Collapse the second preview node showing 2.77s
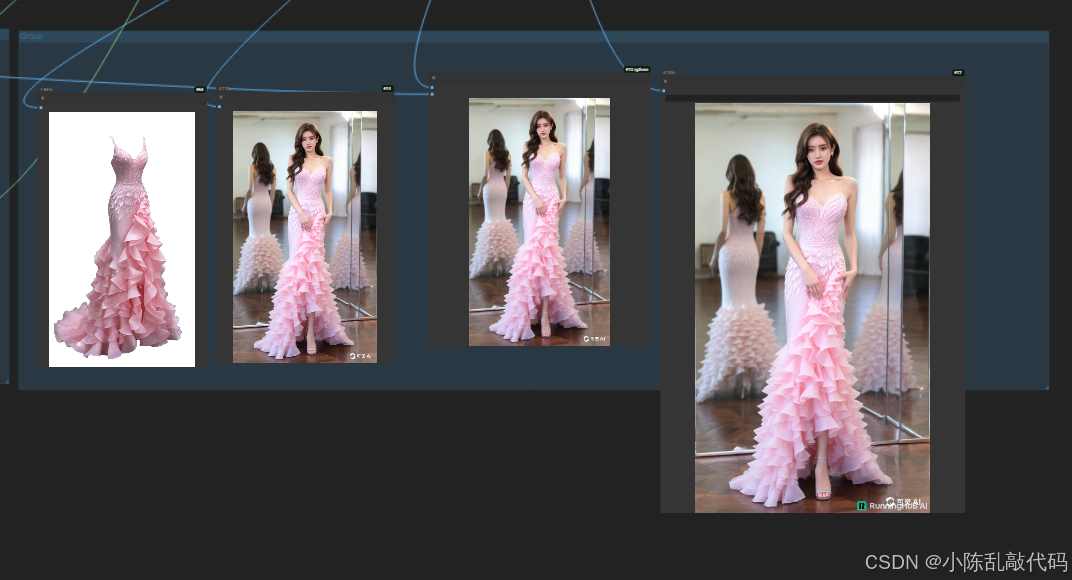The width and height of the screenshot is (1072, 580). click(221, 97)
